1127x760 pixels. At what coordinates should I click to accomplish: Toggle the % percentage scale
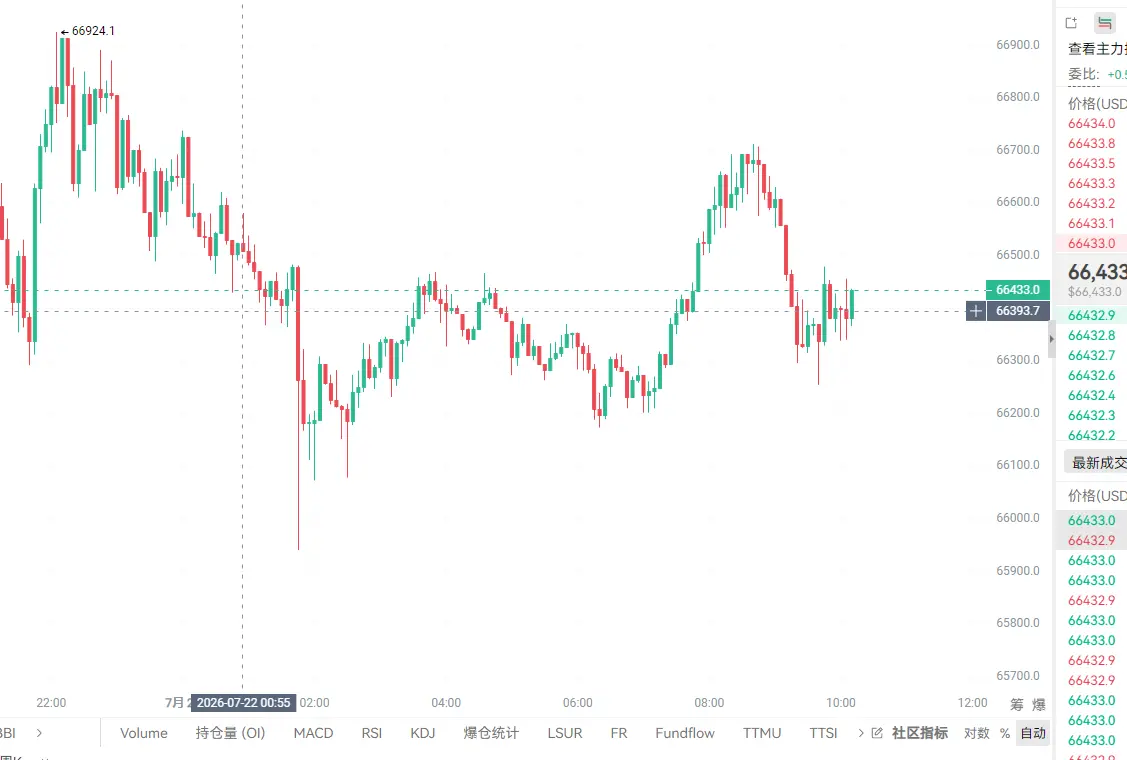pos(1005,733)
